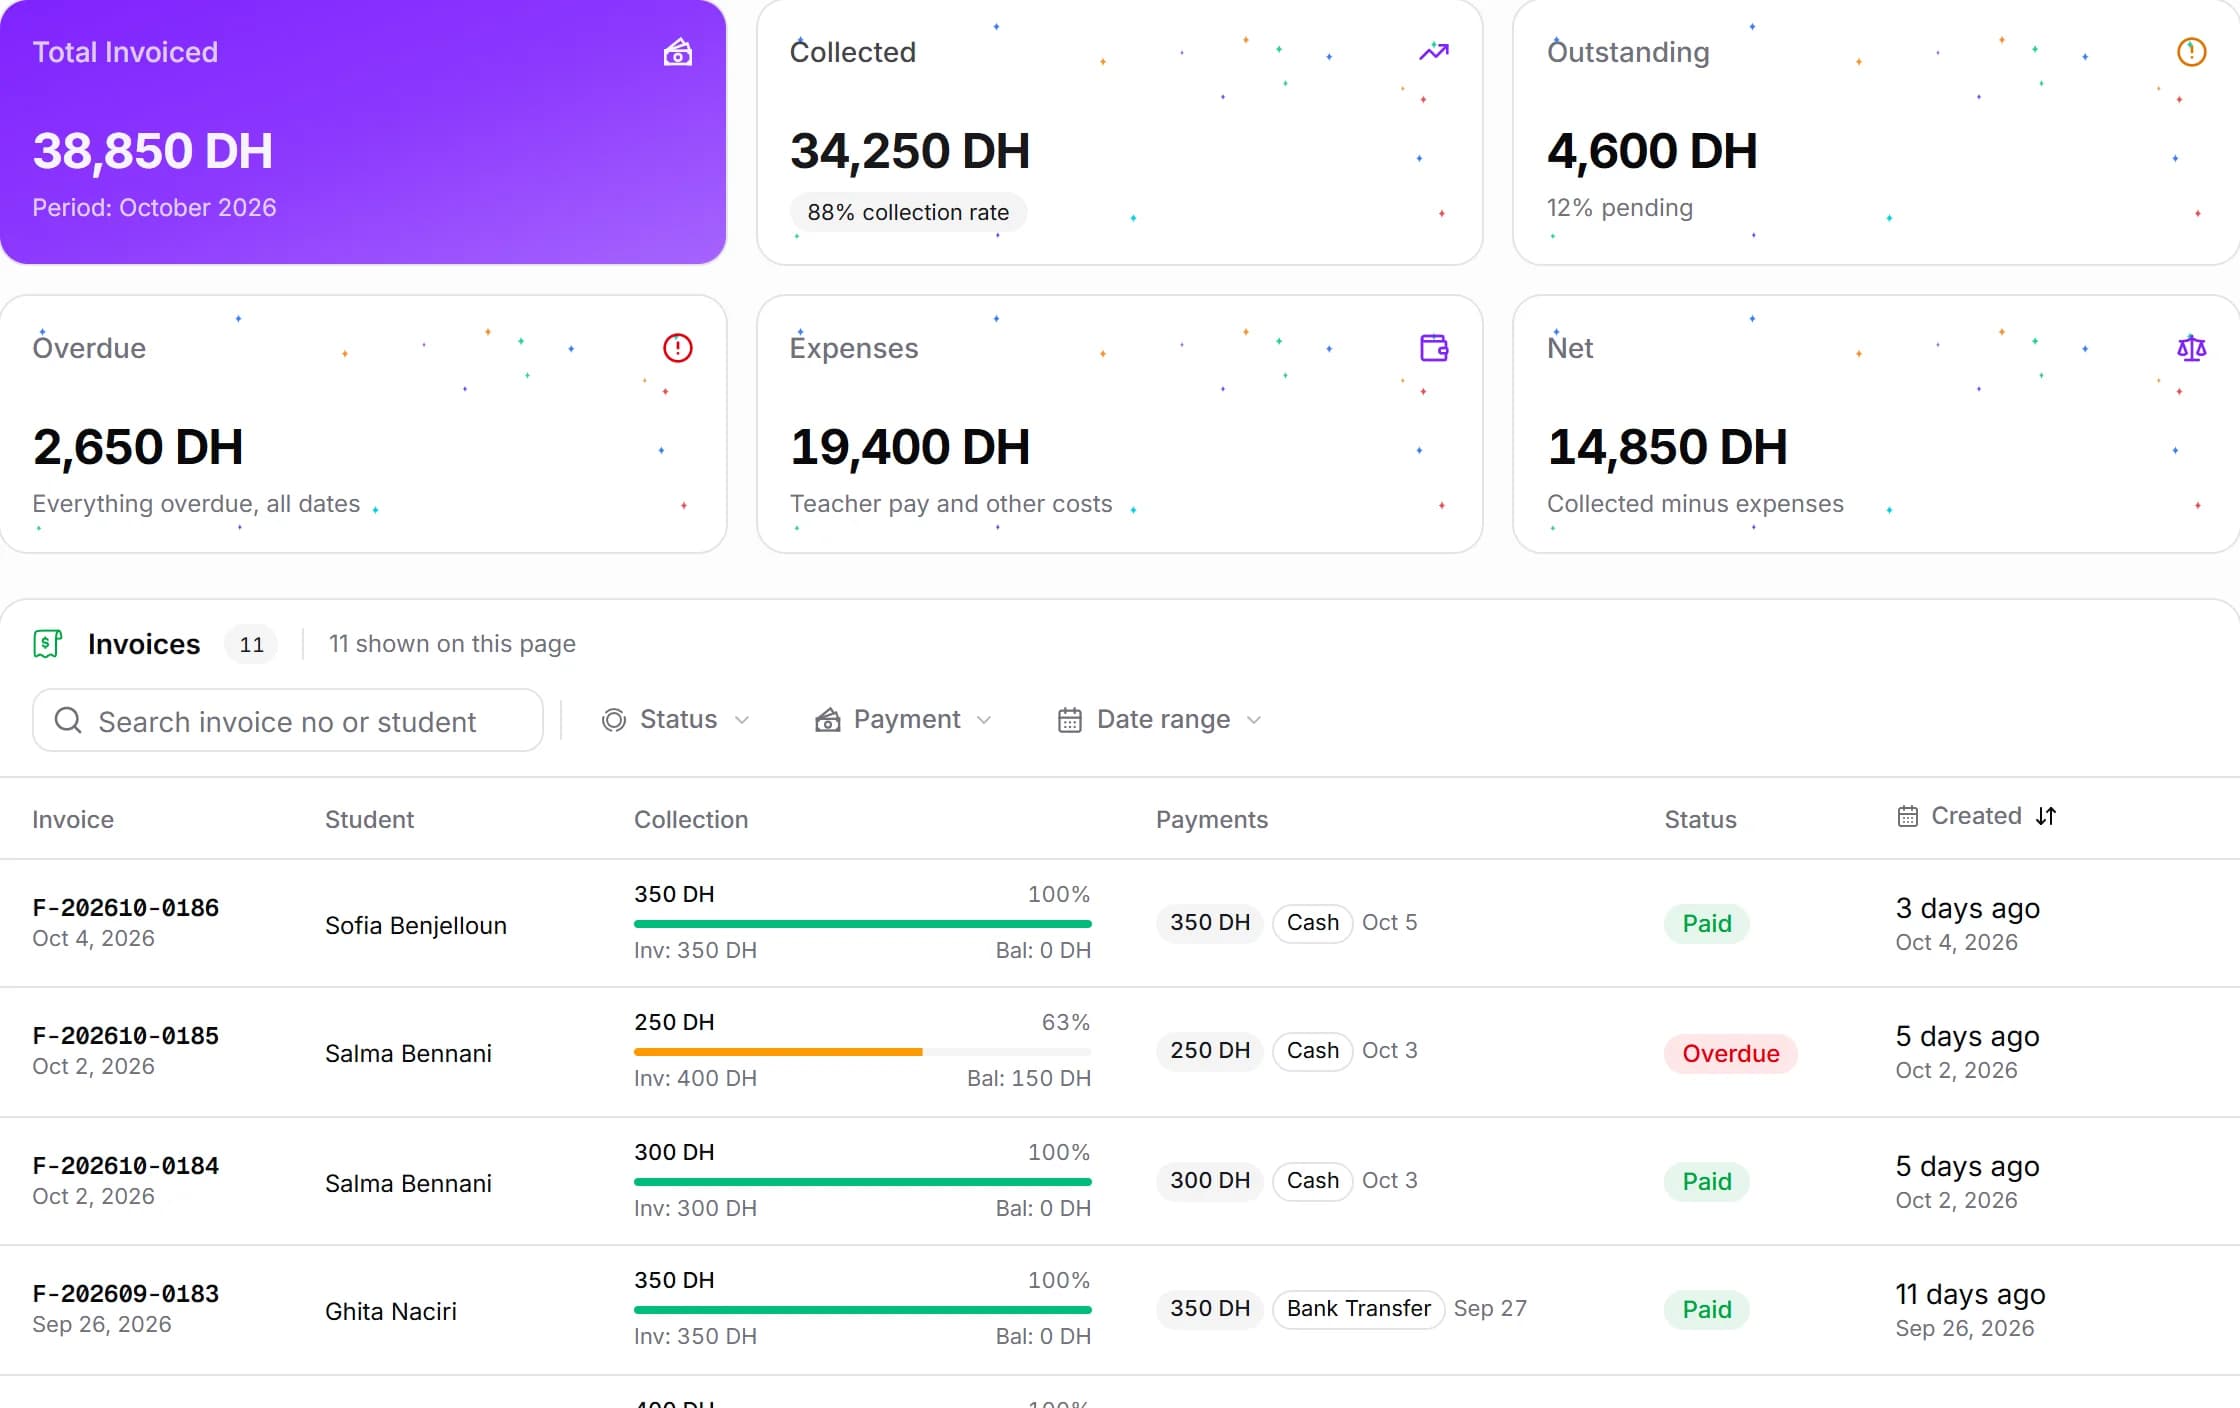Click student name Sofia Benjelloun
Image resolution: width=2240 pixels, height=1408 pixels.
pyautogui.click(x=416, y=926)
